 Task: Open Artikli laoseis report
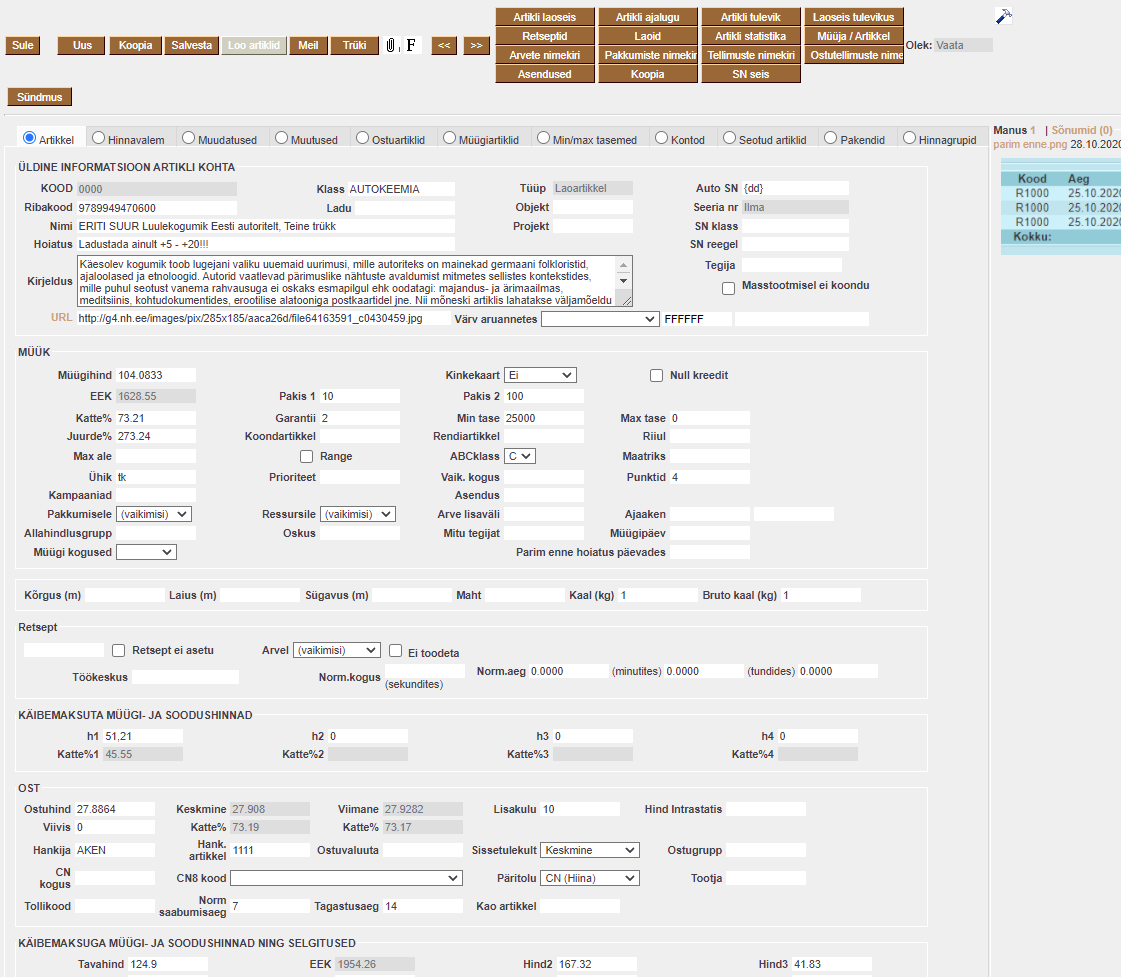pos(545,17)
